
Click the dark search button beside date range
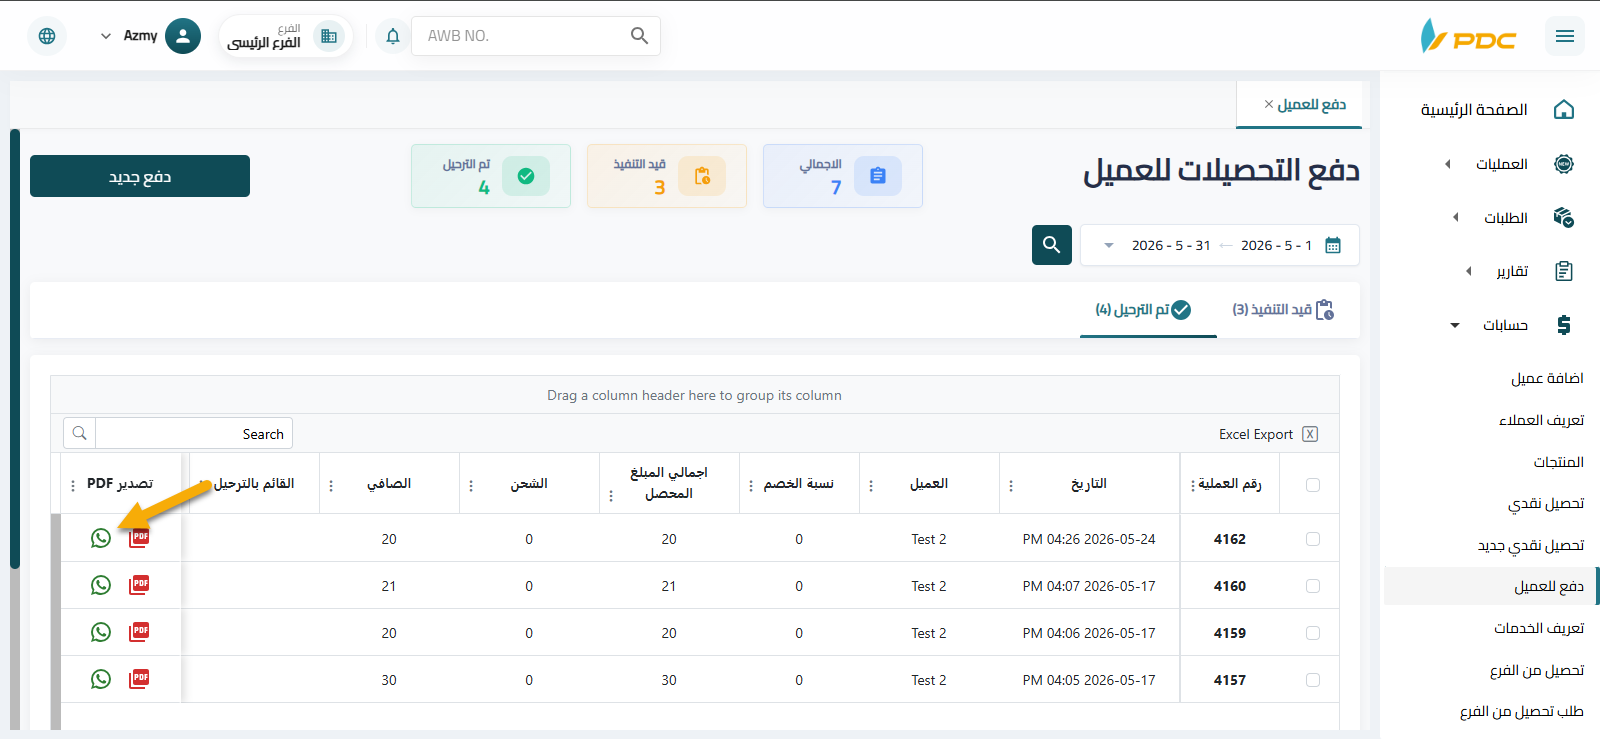click(1052, 245)
